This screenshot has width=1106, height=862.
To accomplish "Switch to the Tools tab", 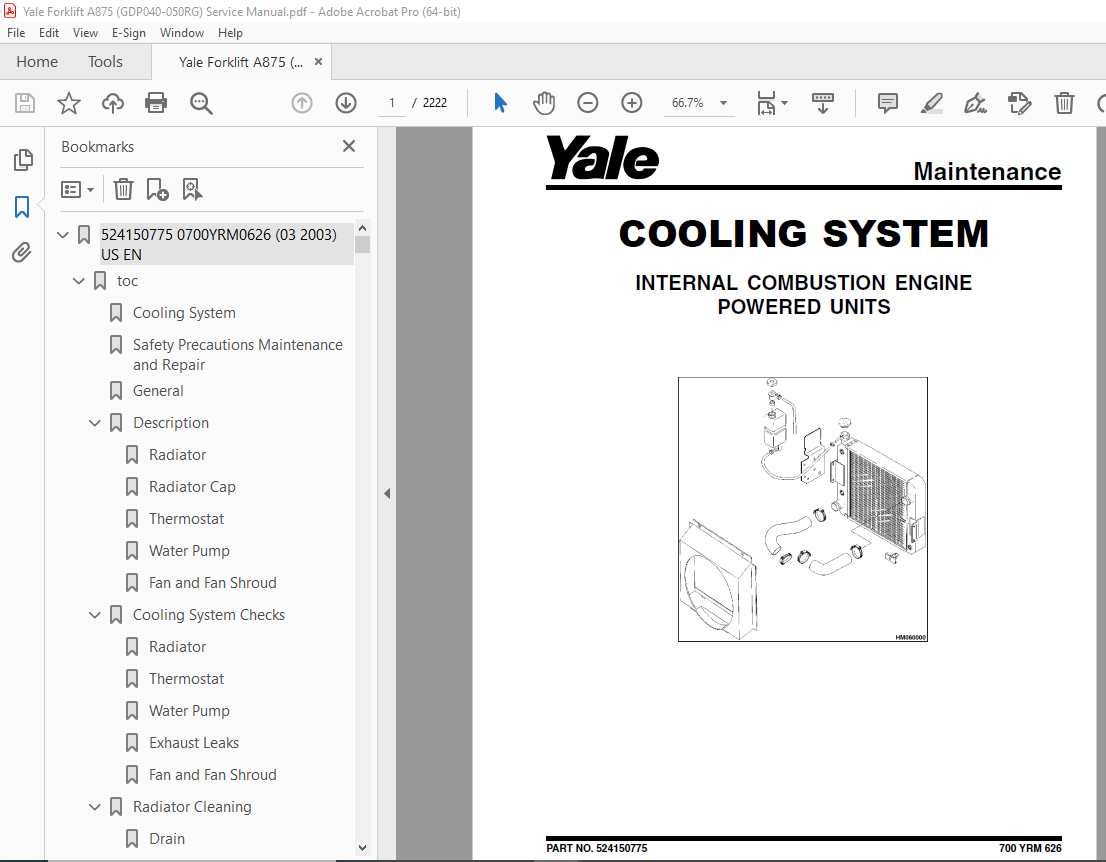I will coord(105,62).
